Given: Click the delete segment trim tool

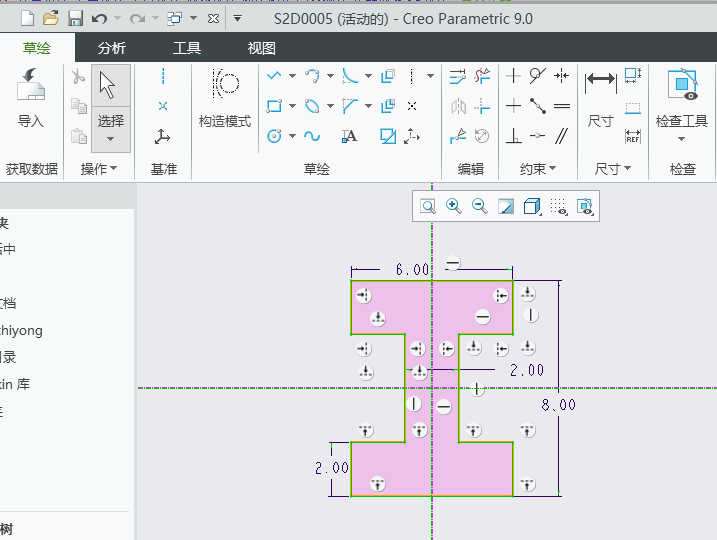Looking at the screenshot, I should pos(482,76).
